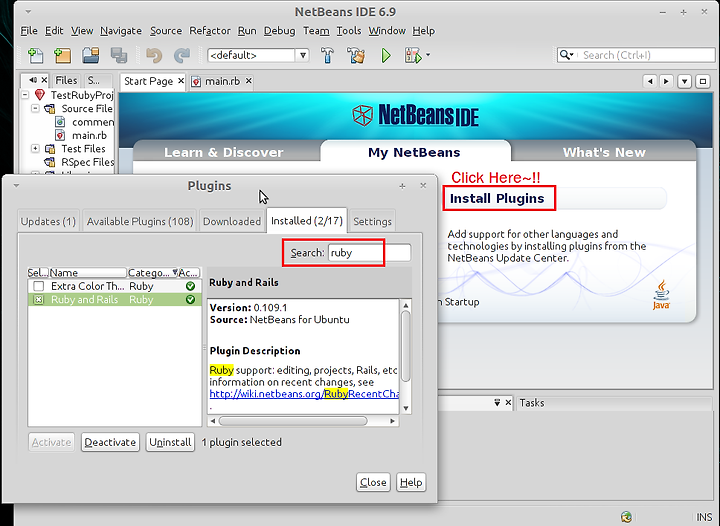Focus the Search (Ctrl+I) field
The image size is (720, 526).
coord(647,55)
